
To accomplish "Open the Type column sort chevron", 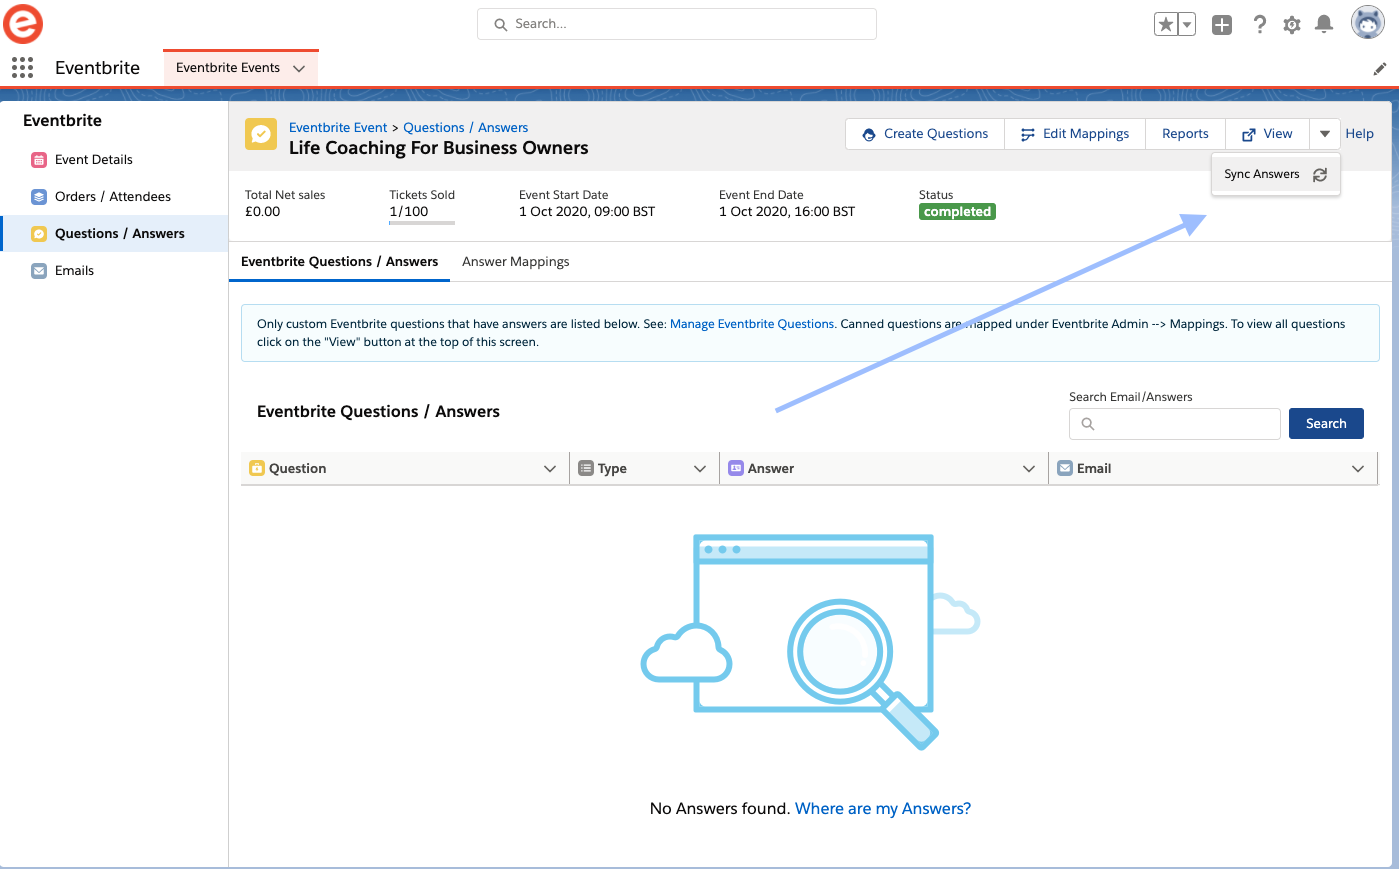I will point(700,469).
